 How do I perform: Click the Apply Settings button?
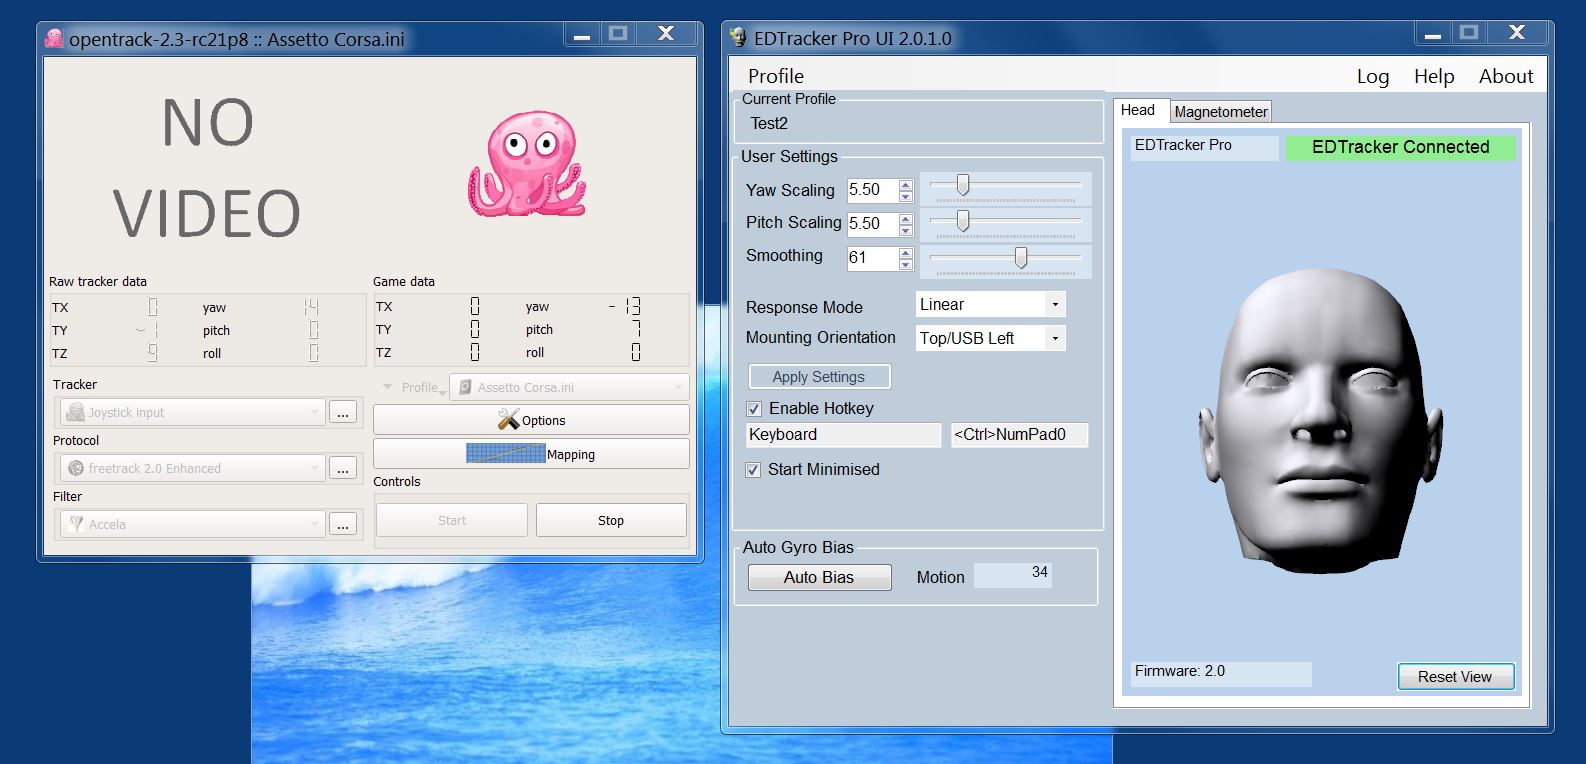819,377
